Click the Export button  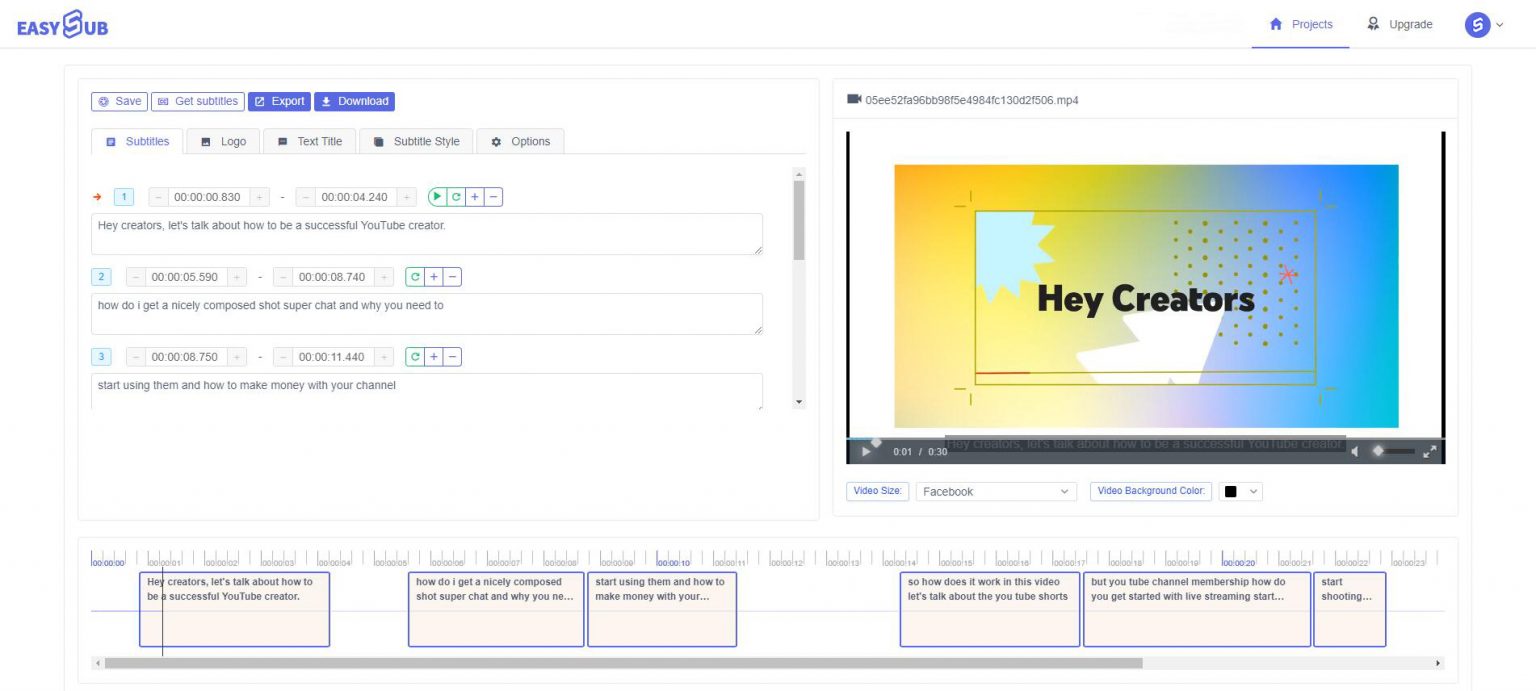click(279, 101)
